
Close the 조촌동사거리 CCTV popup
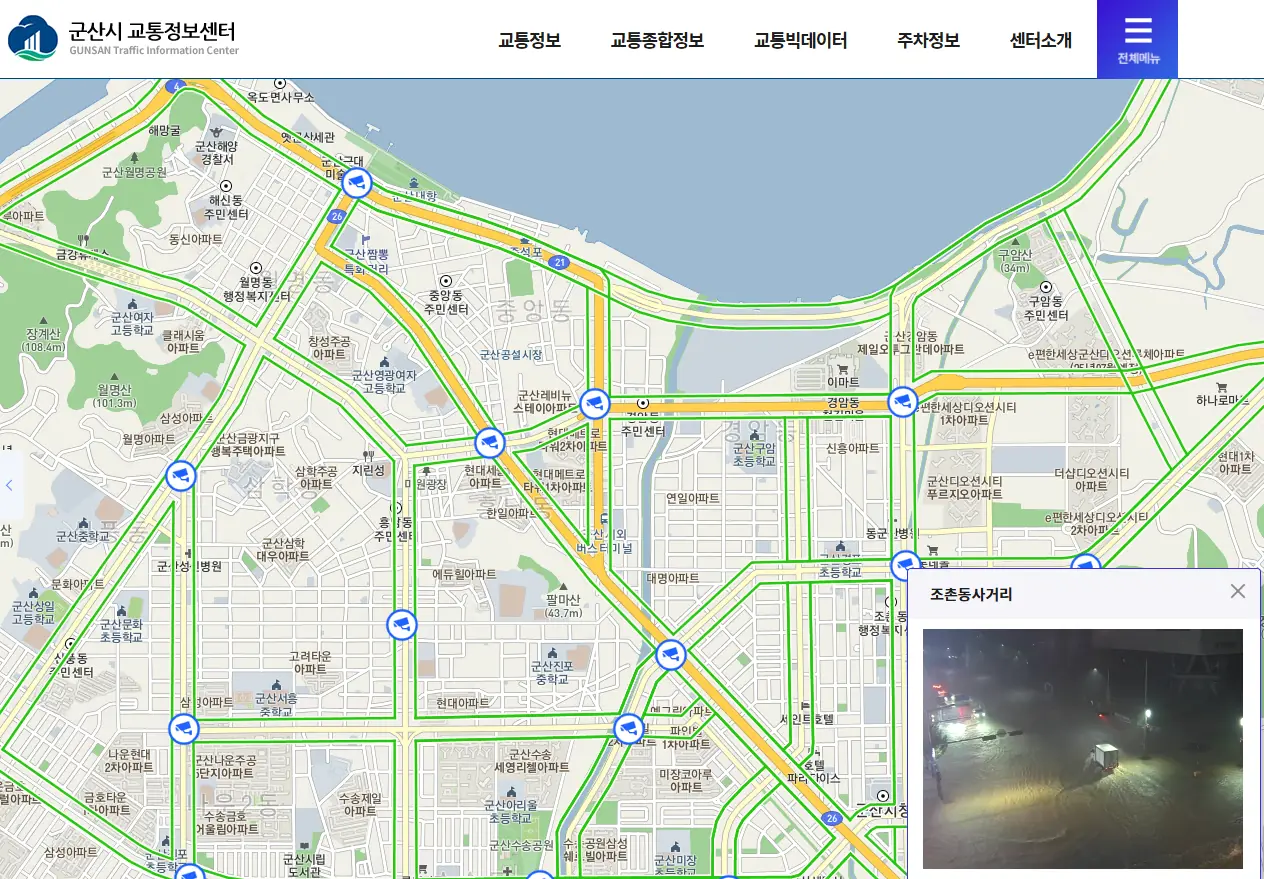pos(1237,591)
